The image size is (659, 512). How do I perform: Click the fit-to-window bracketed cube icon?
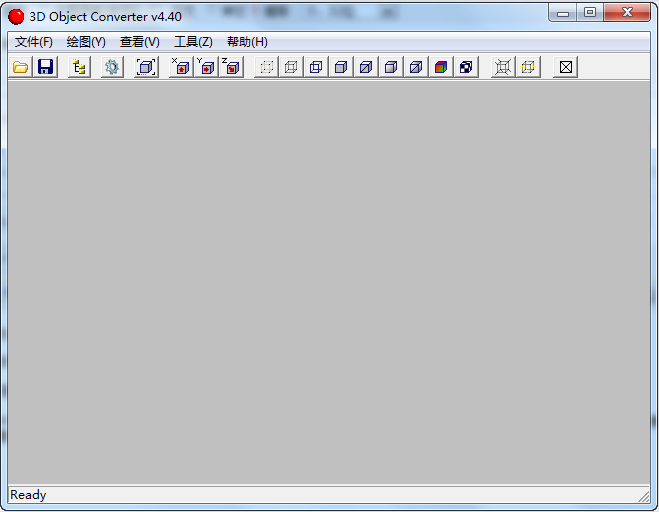pos(146,67)
